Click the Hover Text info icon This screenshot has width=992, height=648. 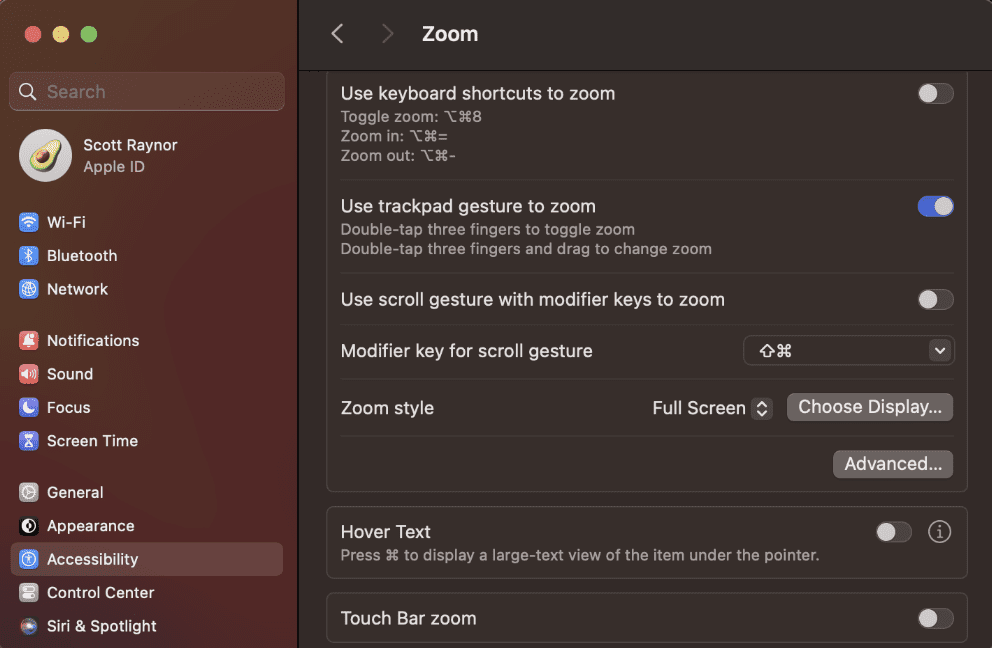click(939, 531)
